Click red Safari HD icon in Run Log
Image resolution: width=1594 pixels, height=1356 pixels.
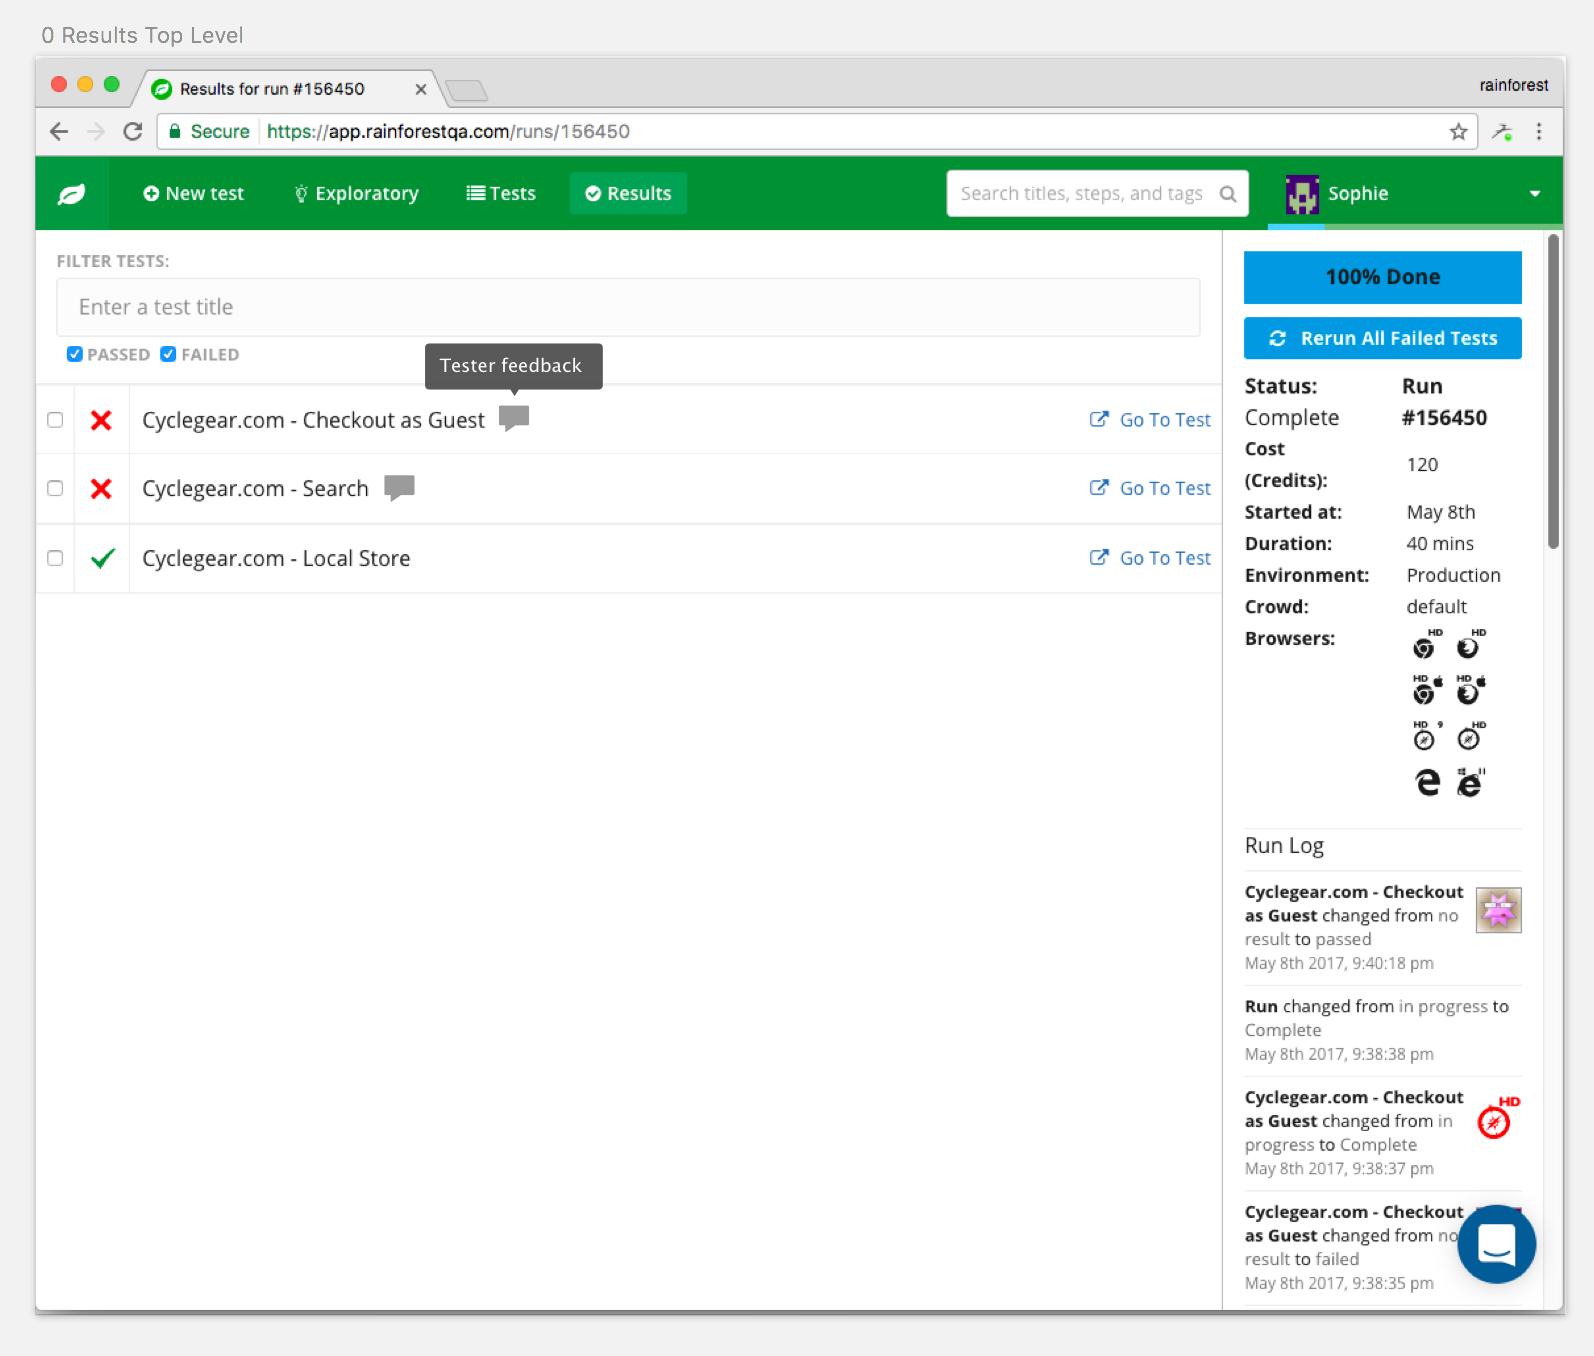coord(1498,1118)
